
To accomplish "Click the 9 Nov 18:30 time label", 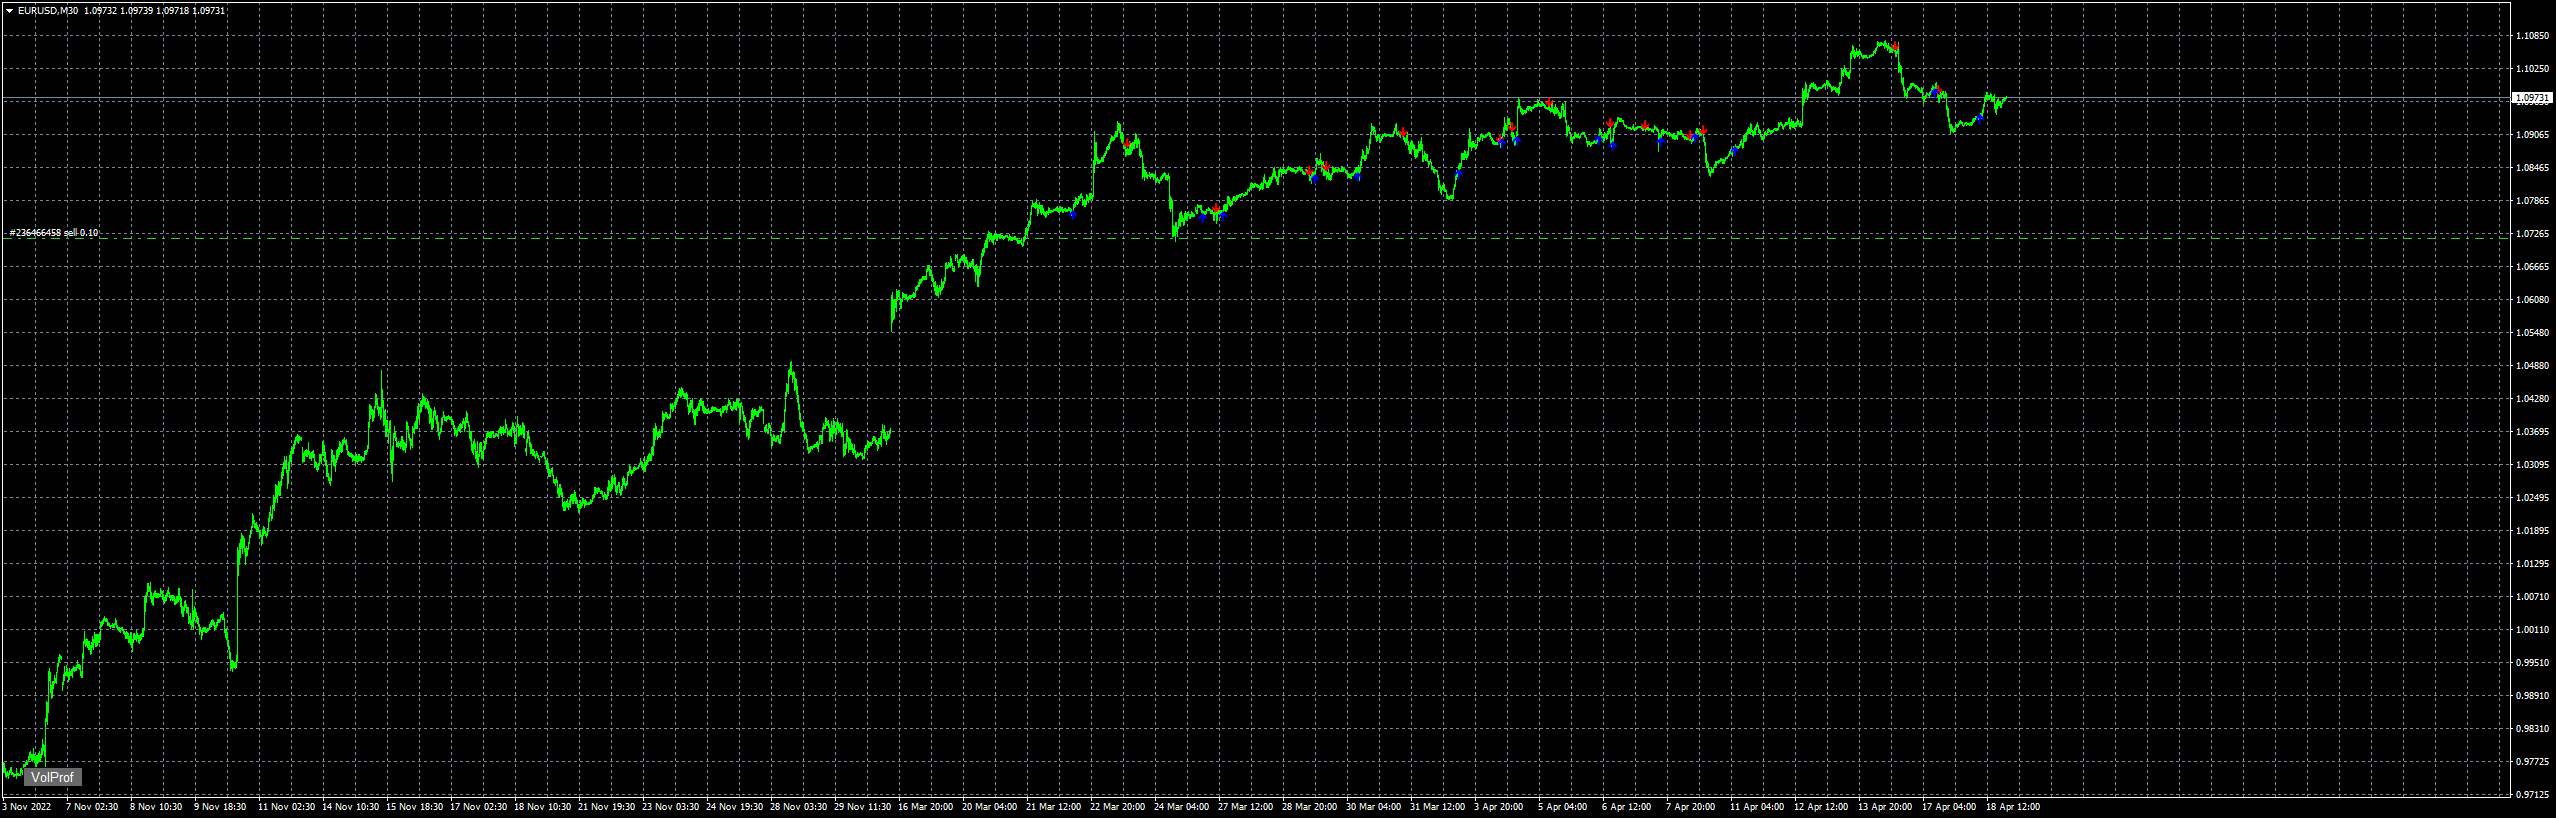I will (x=220, y=807).
